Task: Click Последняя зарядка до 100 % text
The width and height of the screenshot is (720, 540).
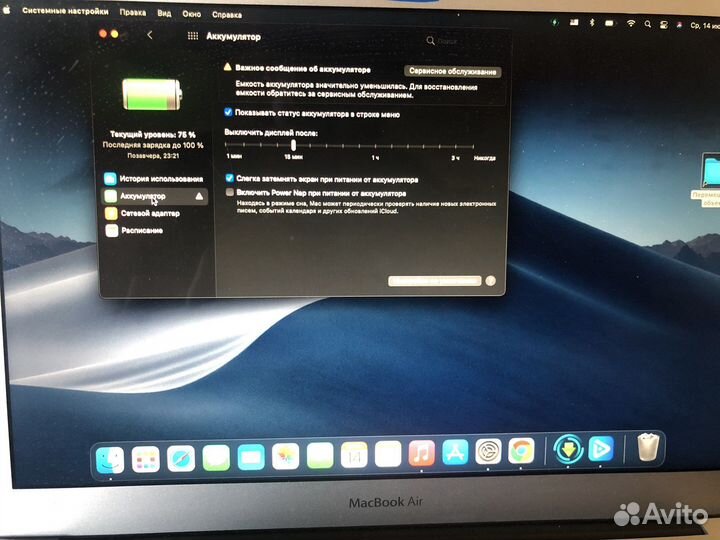Action: (153, 145)
